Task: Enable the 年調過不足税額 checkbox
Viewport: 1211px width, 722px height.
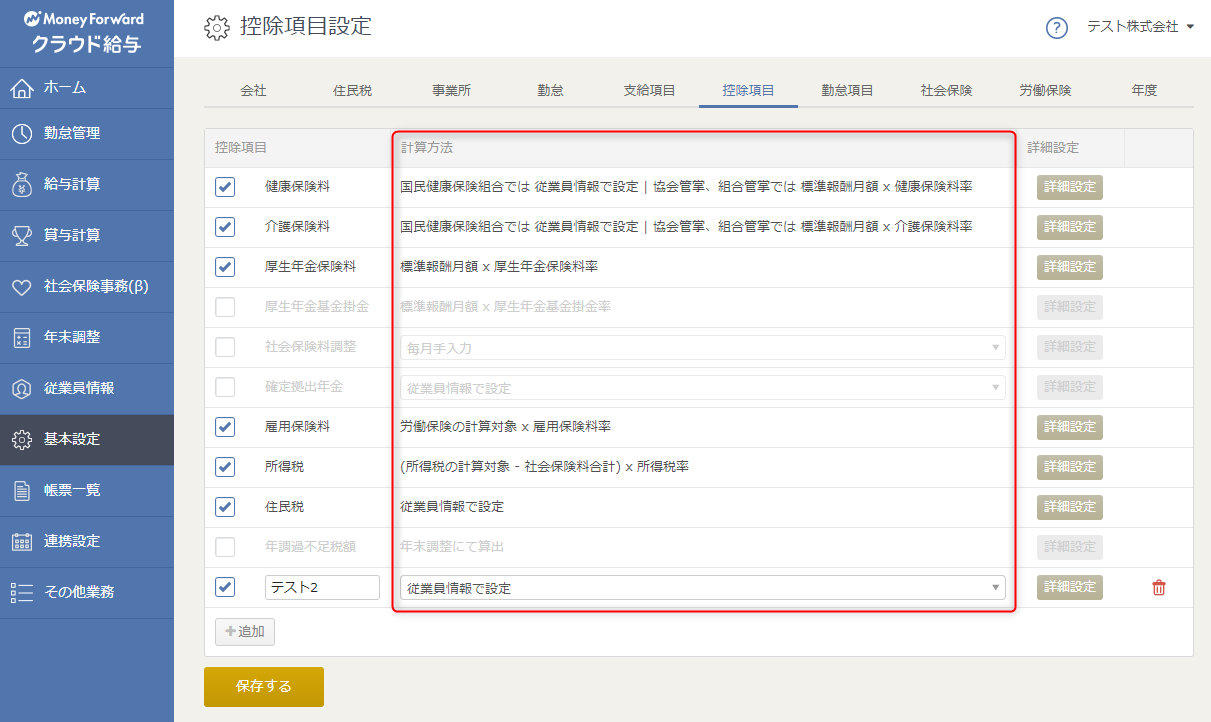Action: coord(225,547)
